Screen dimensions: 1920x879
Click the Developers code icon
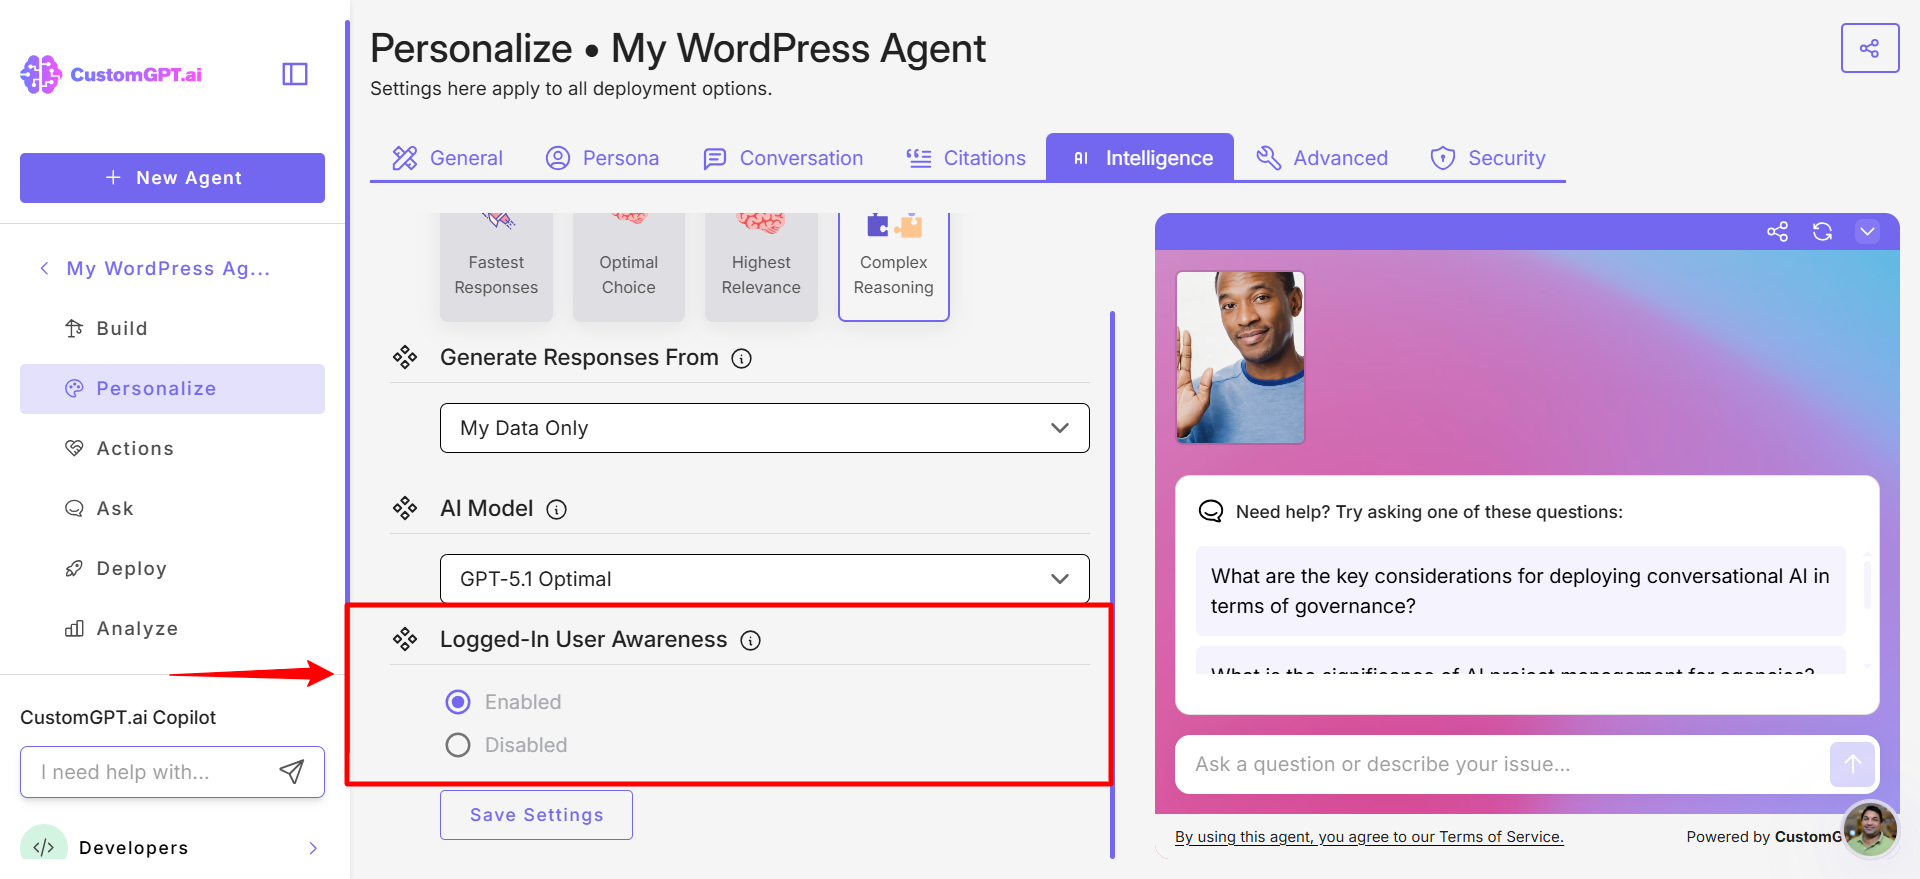44,847
